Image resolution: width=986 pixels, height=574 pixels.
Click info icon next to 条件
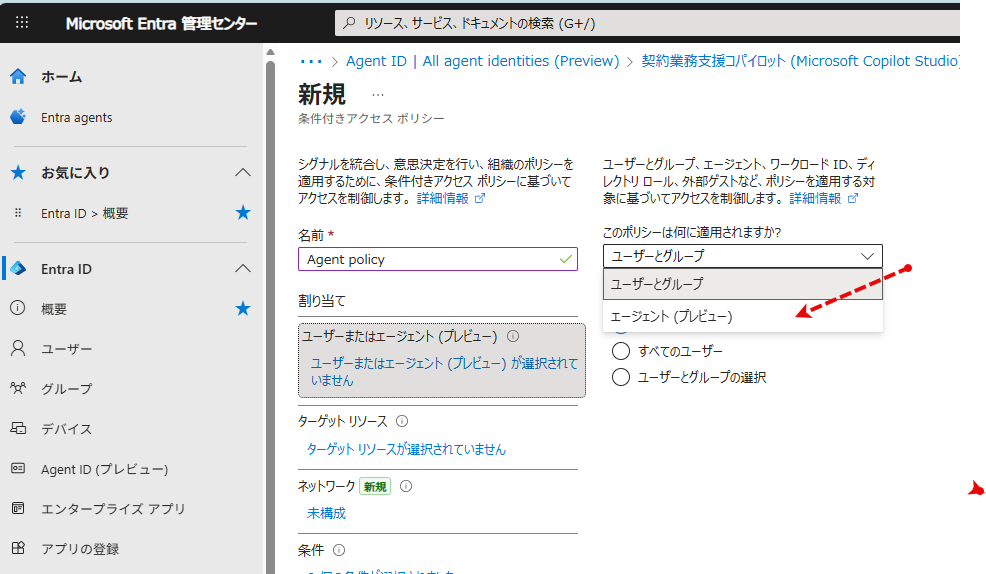339,550
